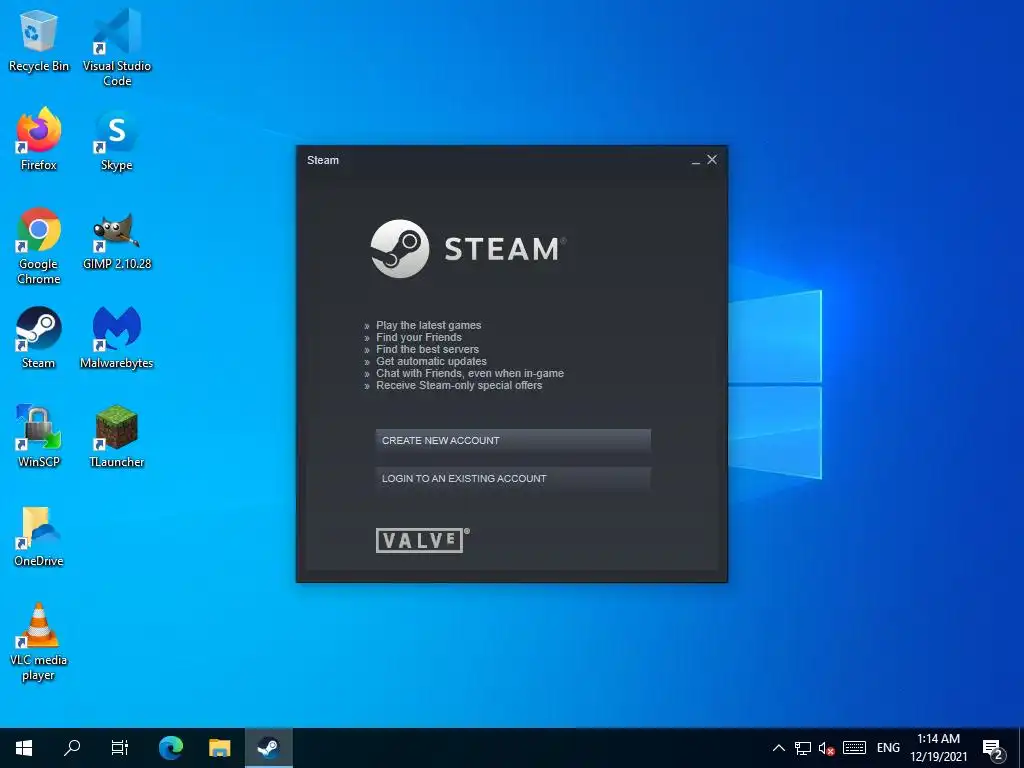Select the Firefox desktop shortcut
Screen dimensions: 1024x768
tap(39, 139)
